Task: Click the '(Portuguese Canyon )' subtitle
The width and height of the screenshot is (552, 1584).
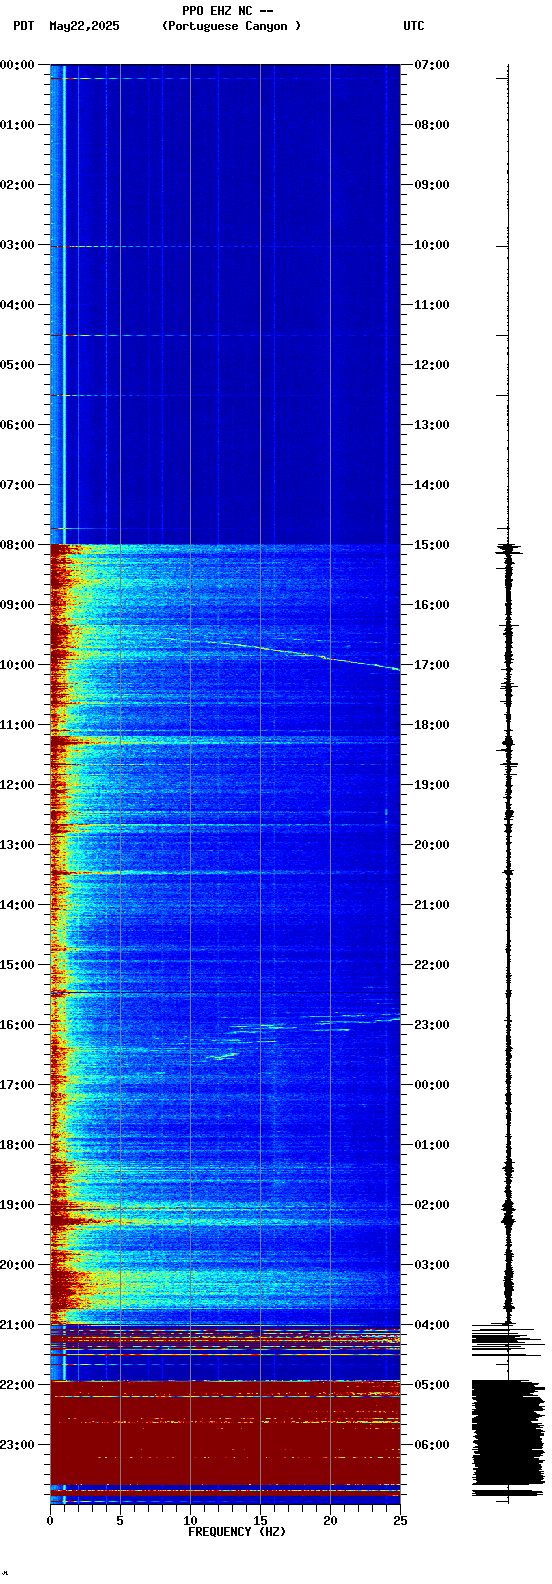Action: pos(231,26)
